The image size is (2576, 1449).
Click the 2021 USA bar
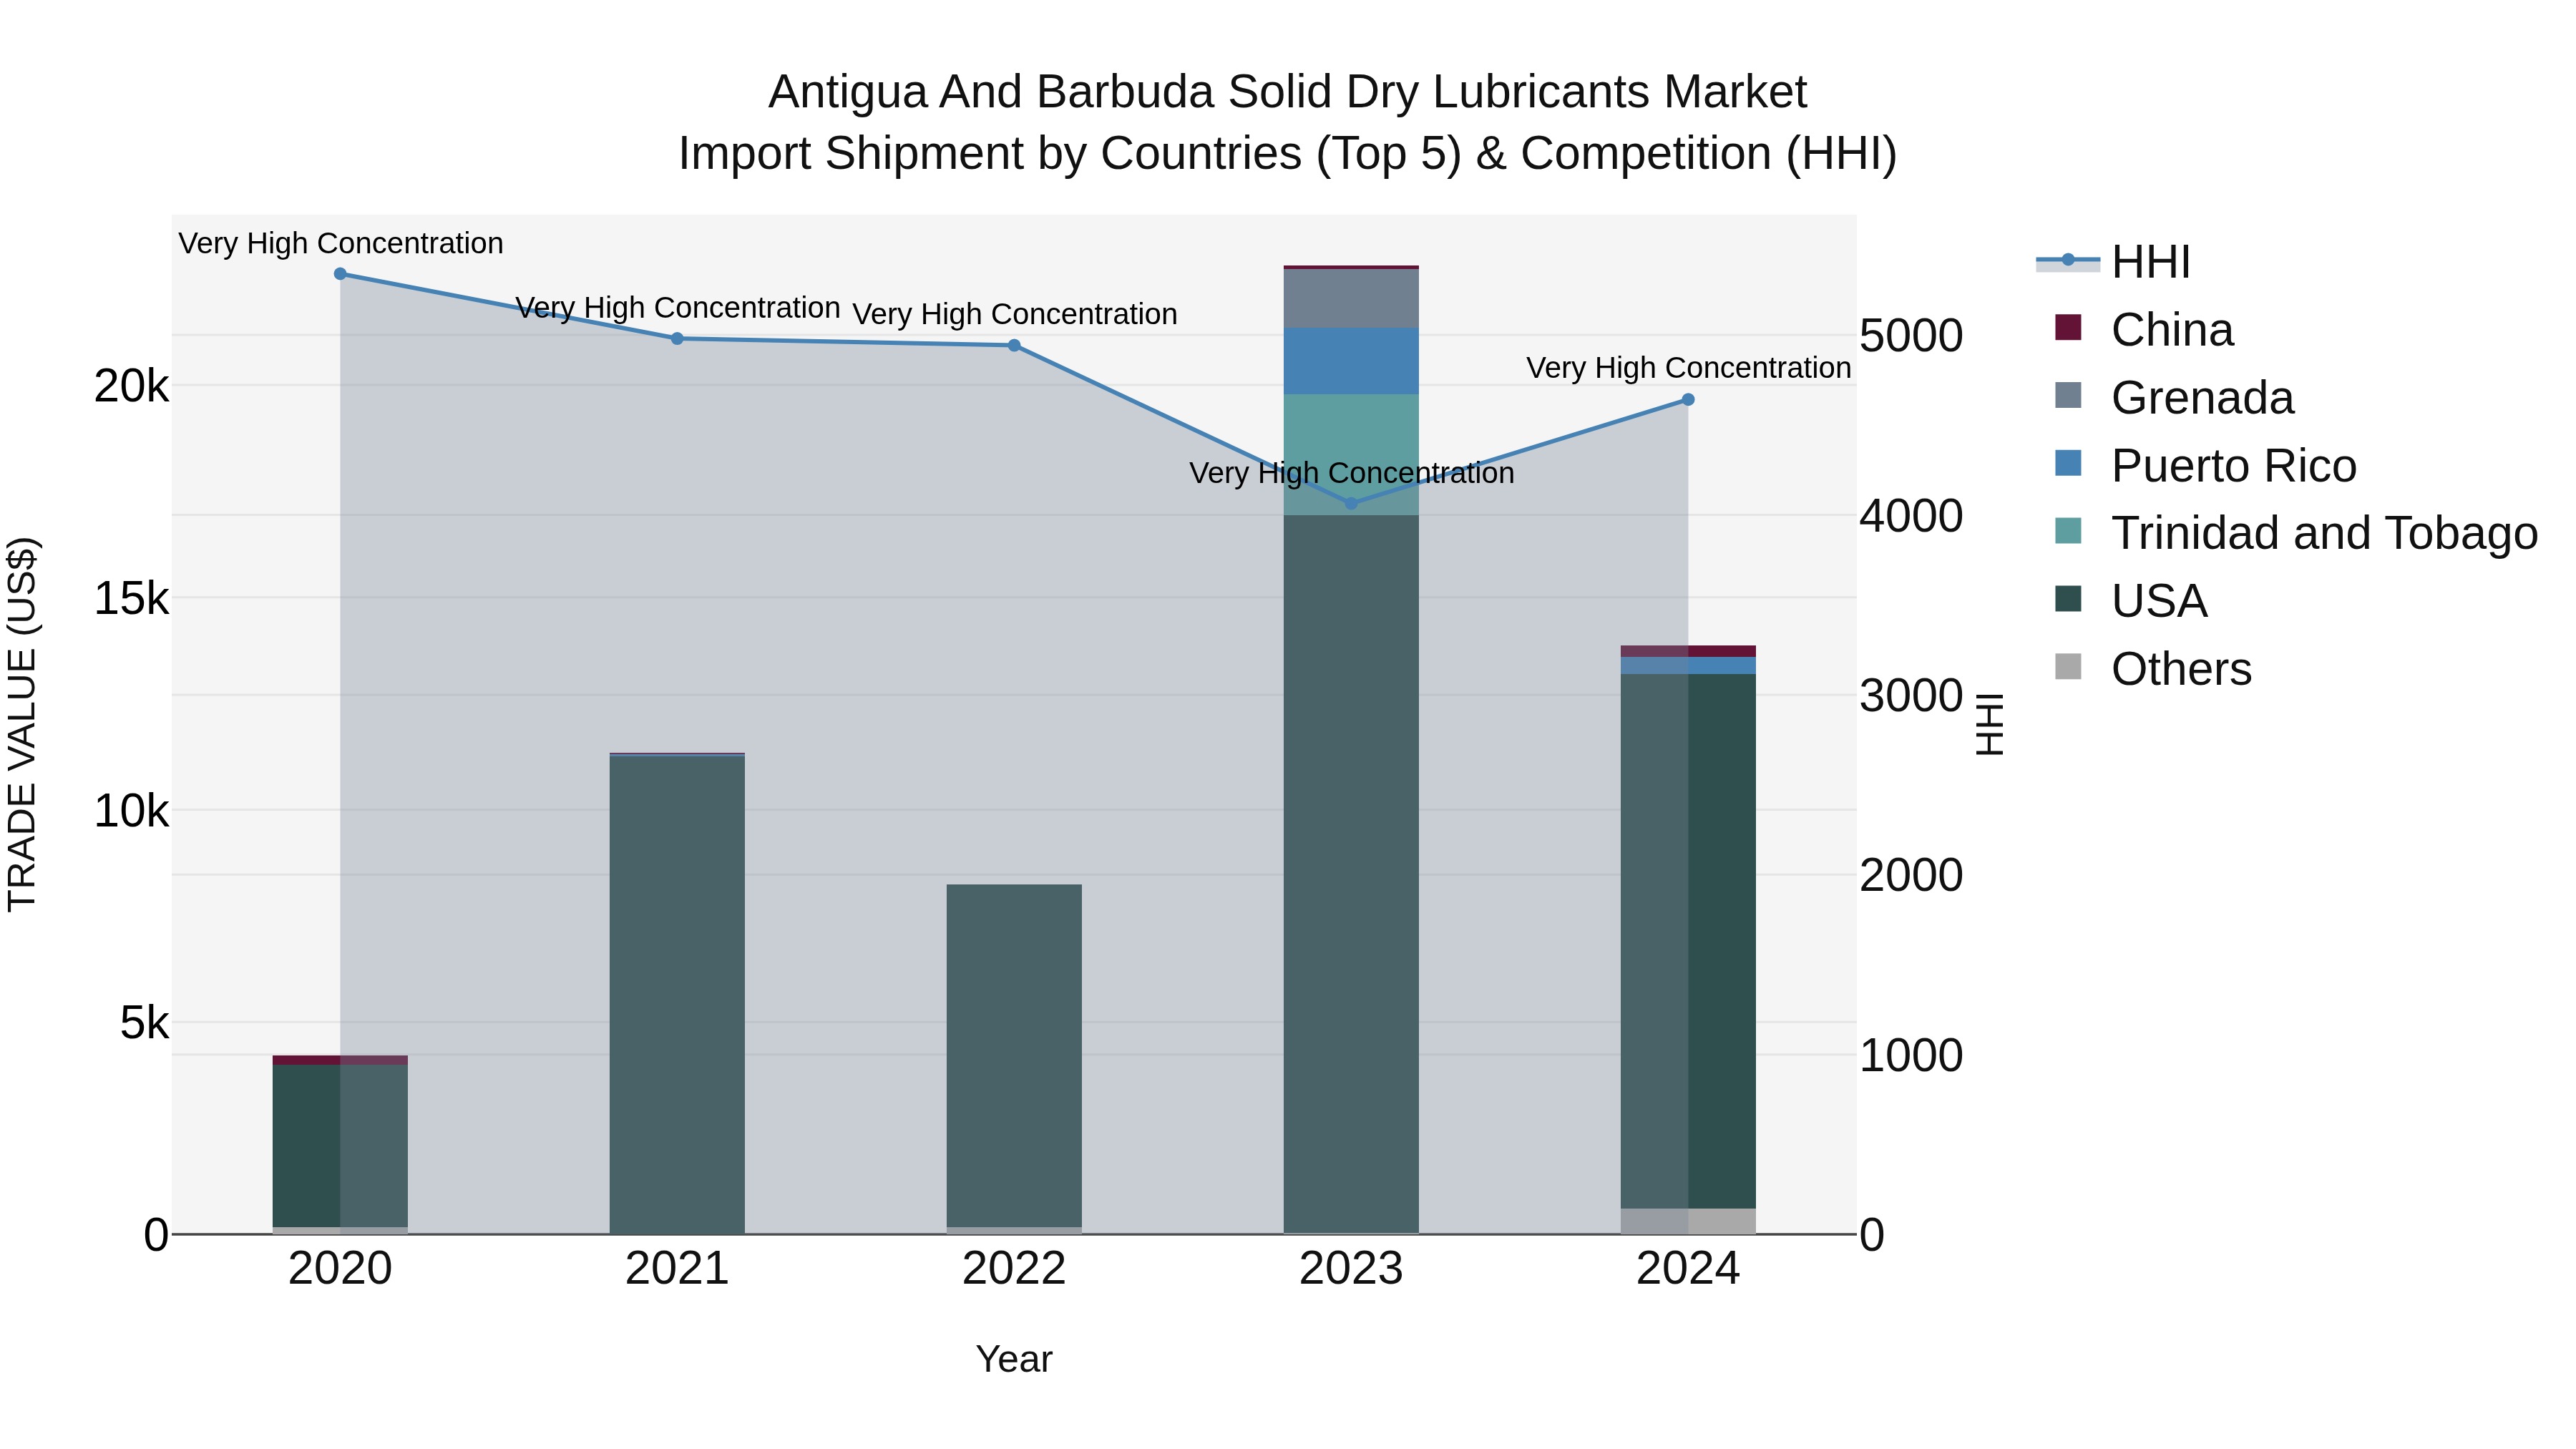coord(677,995)
